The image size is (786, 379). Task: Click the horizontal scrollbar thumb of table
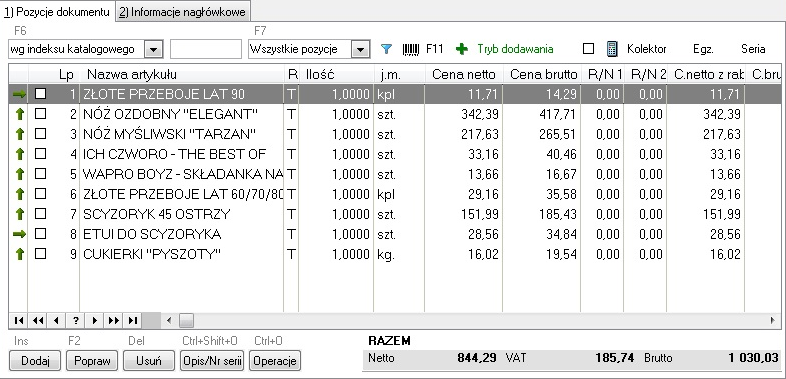point(186,320)
